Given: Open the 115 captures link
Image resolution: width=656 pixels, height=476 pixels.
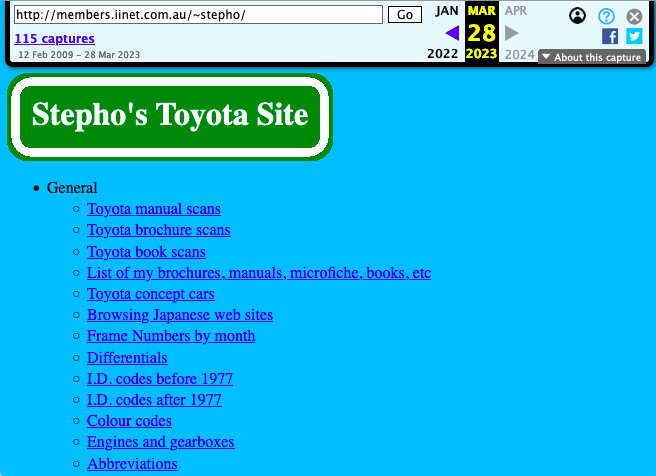Looking at the screenshot, I should click(x=54, y=38).
